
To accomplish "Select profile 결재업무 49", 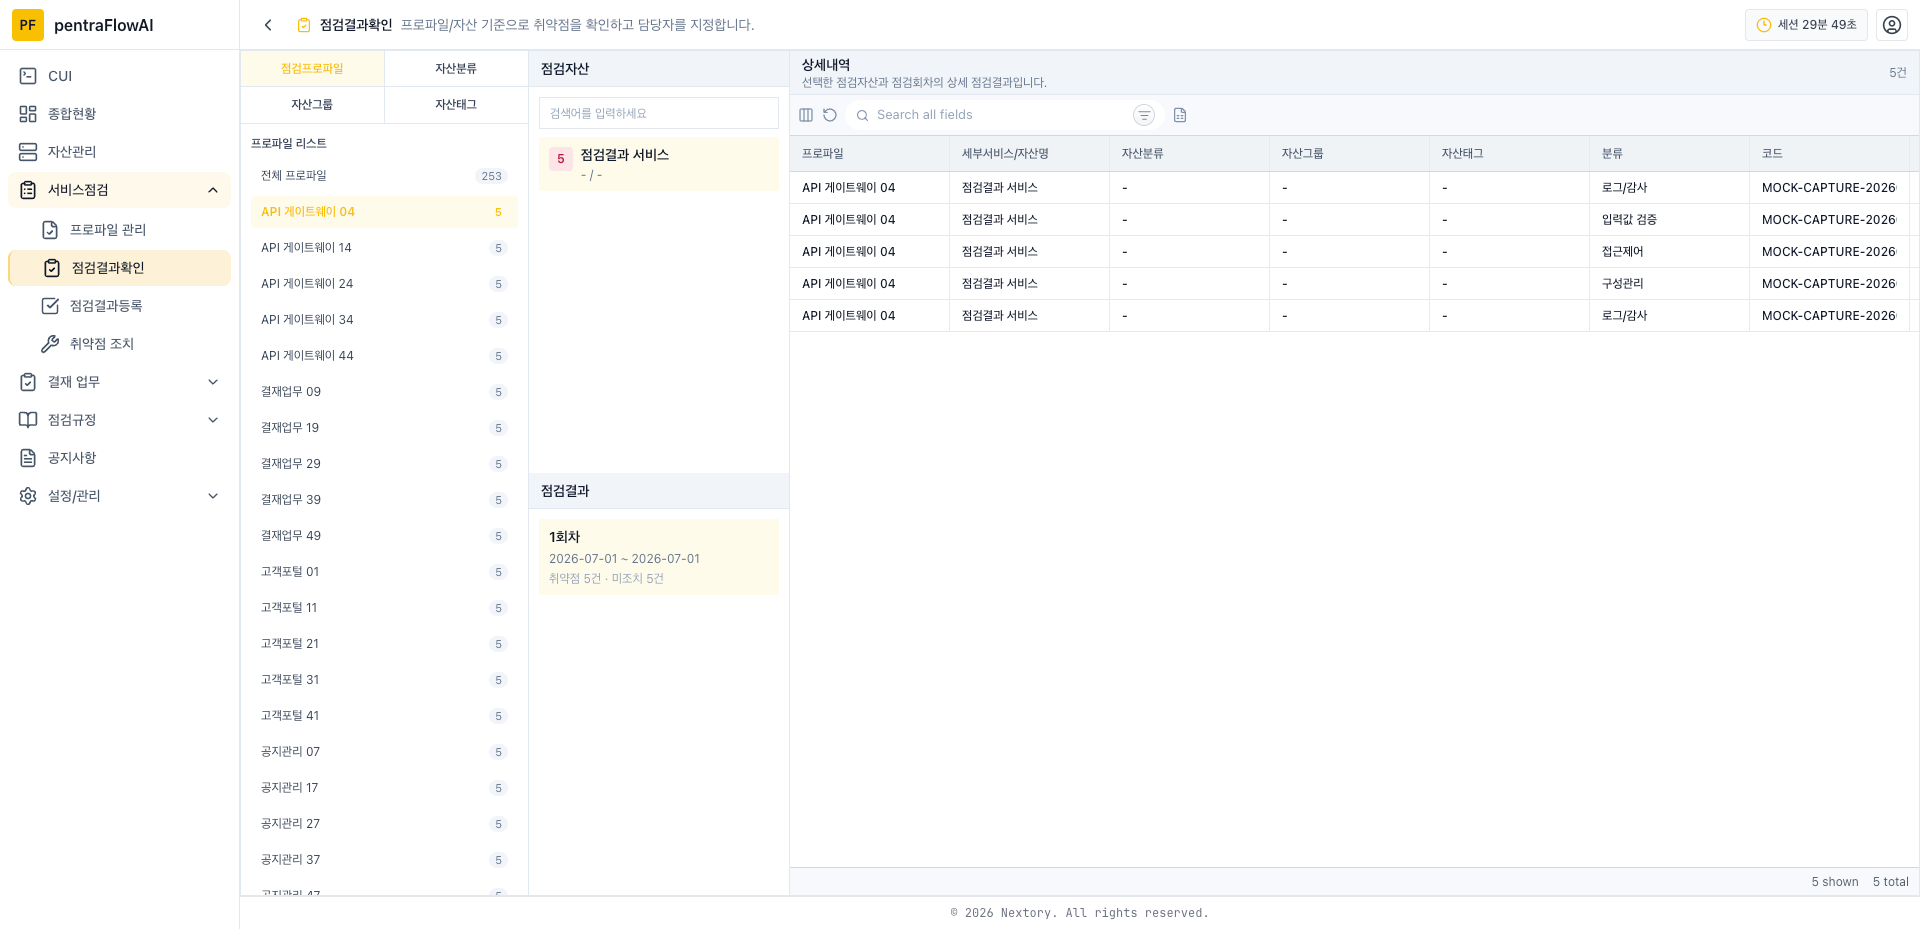I will click(x=384, y=536).
